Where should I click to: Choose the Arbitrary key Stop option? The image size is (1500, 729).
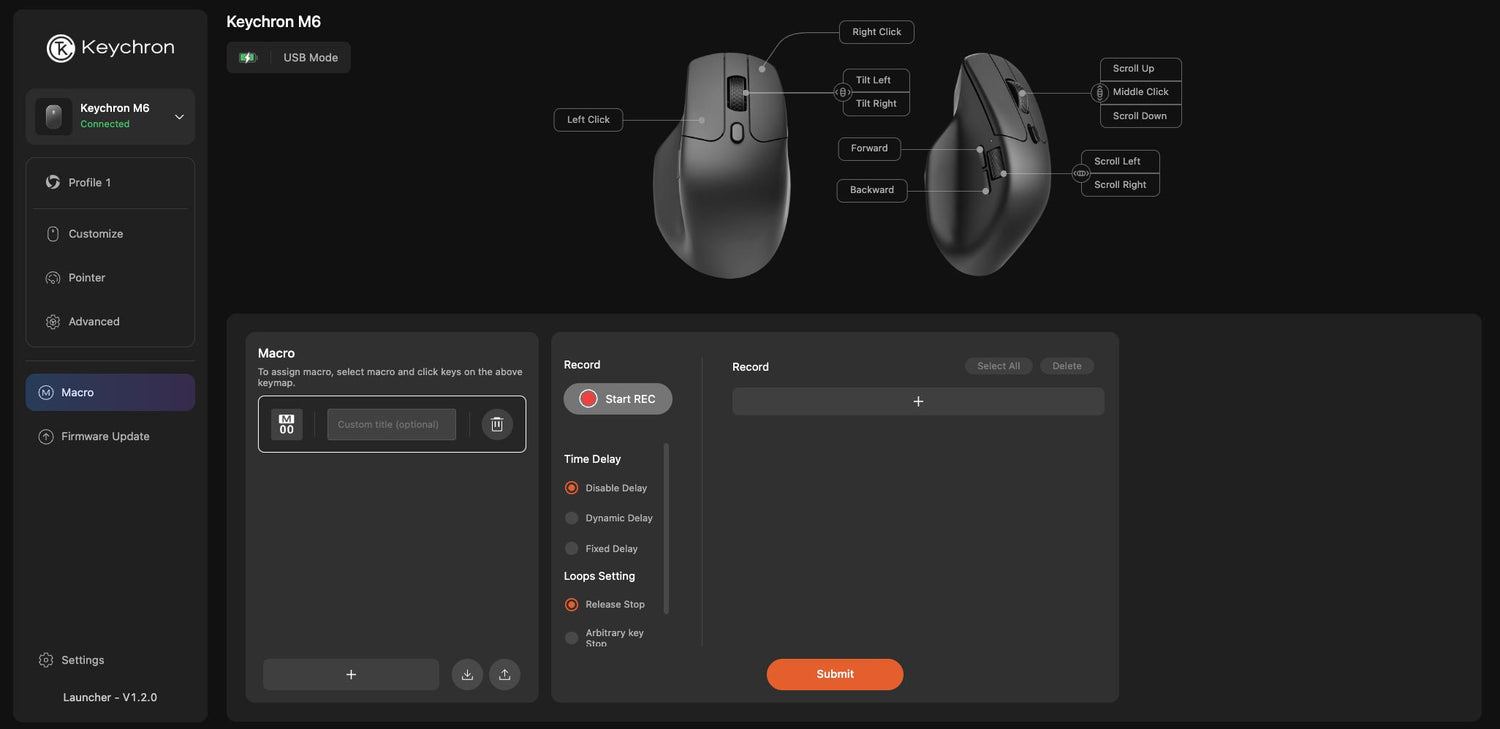tap(572, 638)
